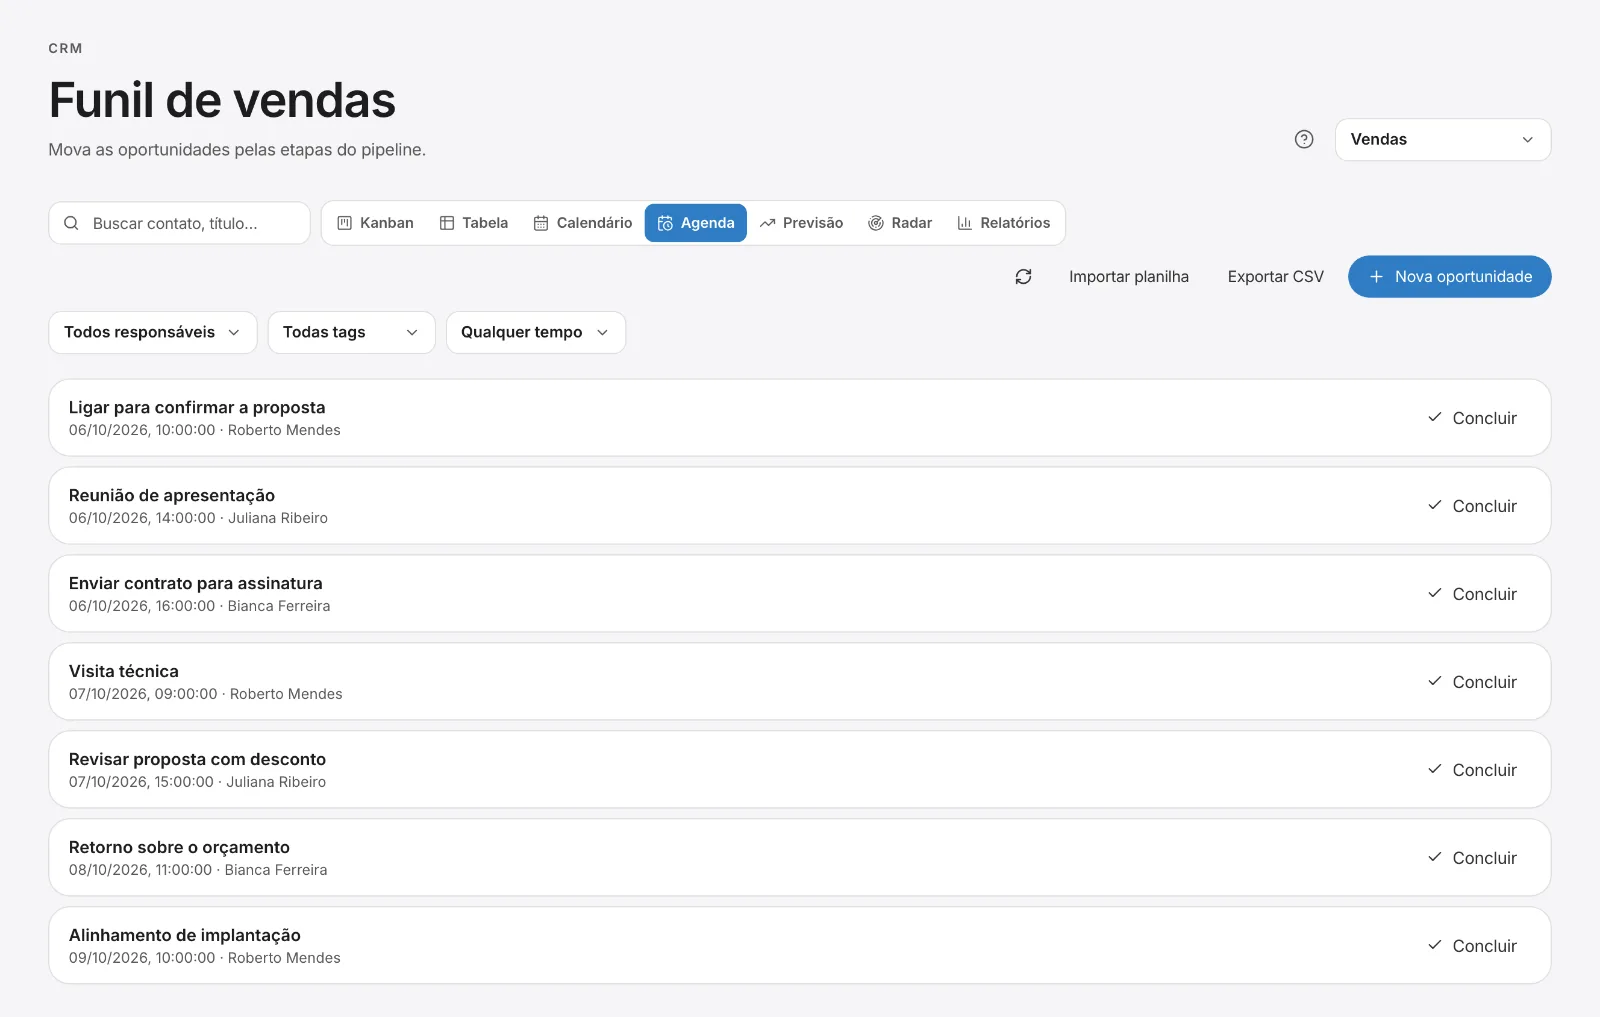
Task: Click the help question mark icon
Action: 1304,140
